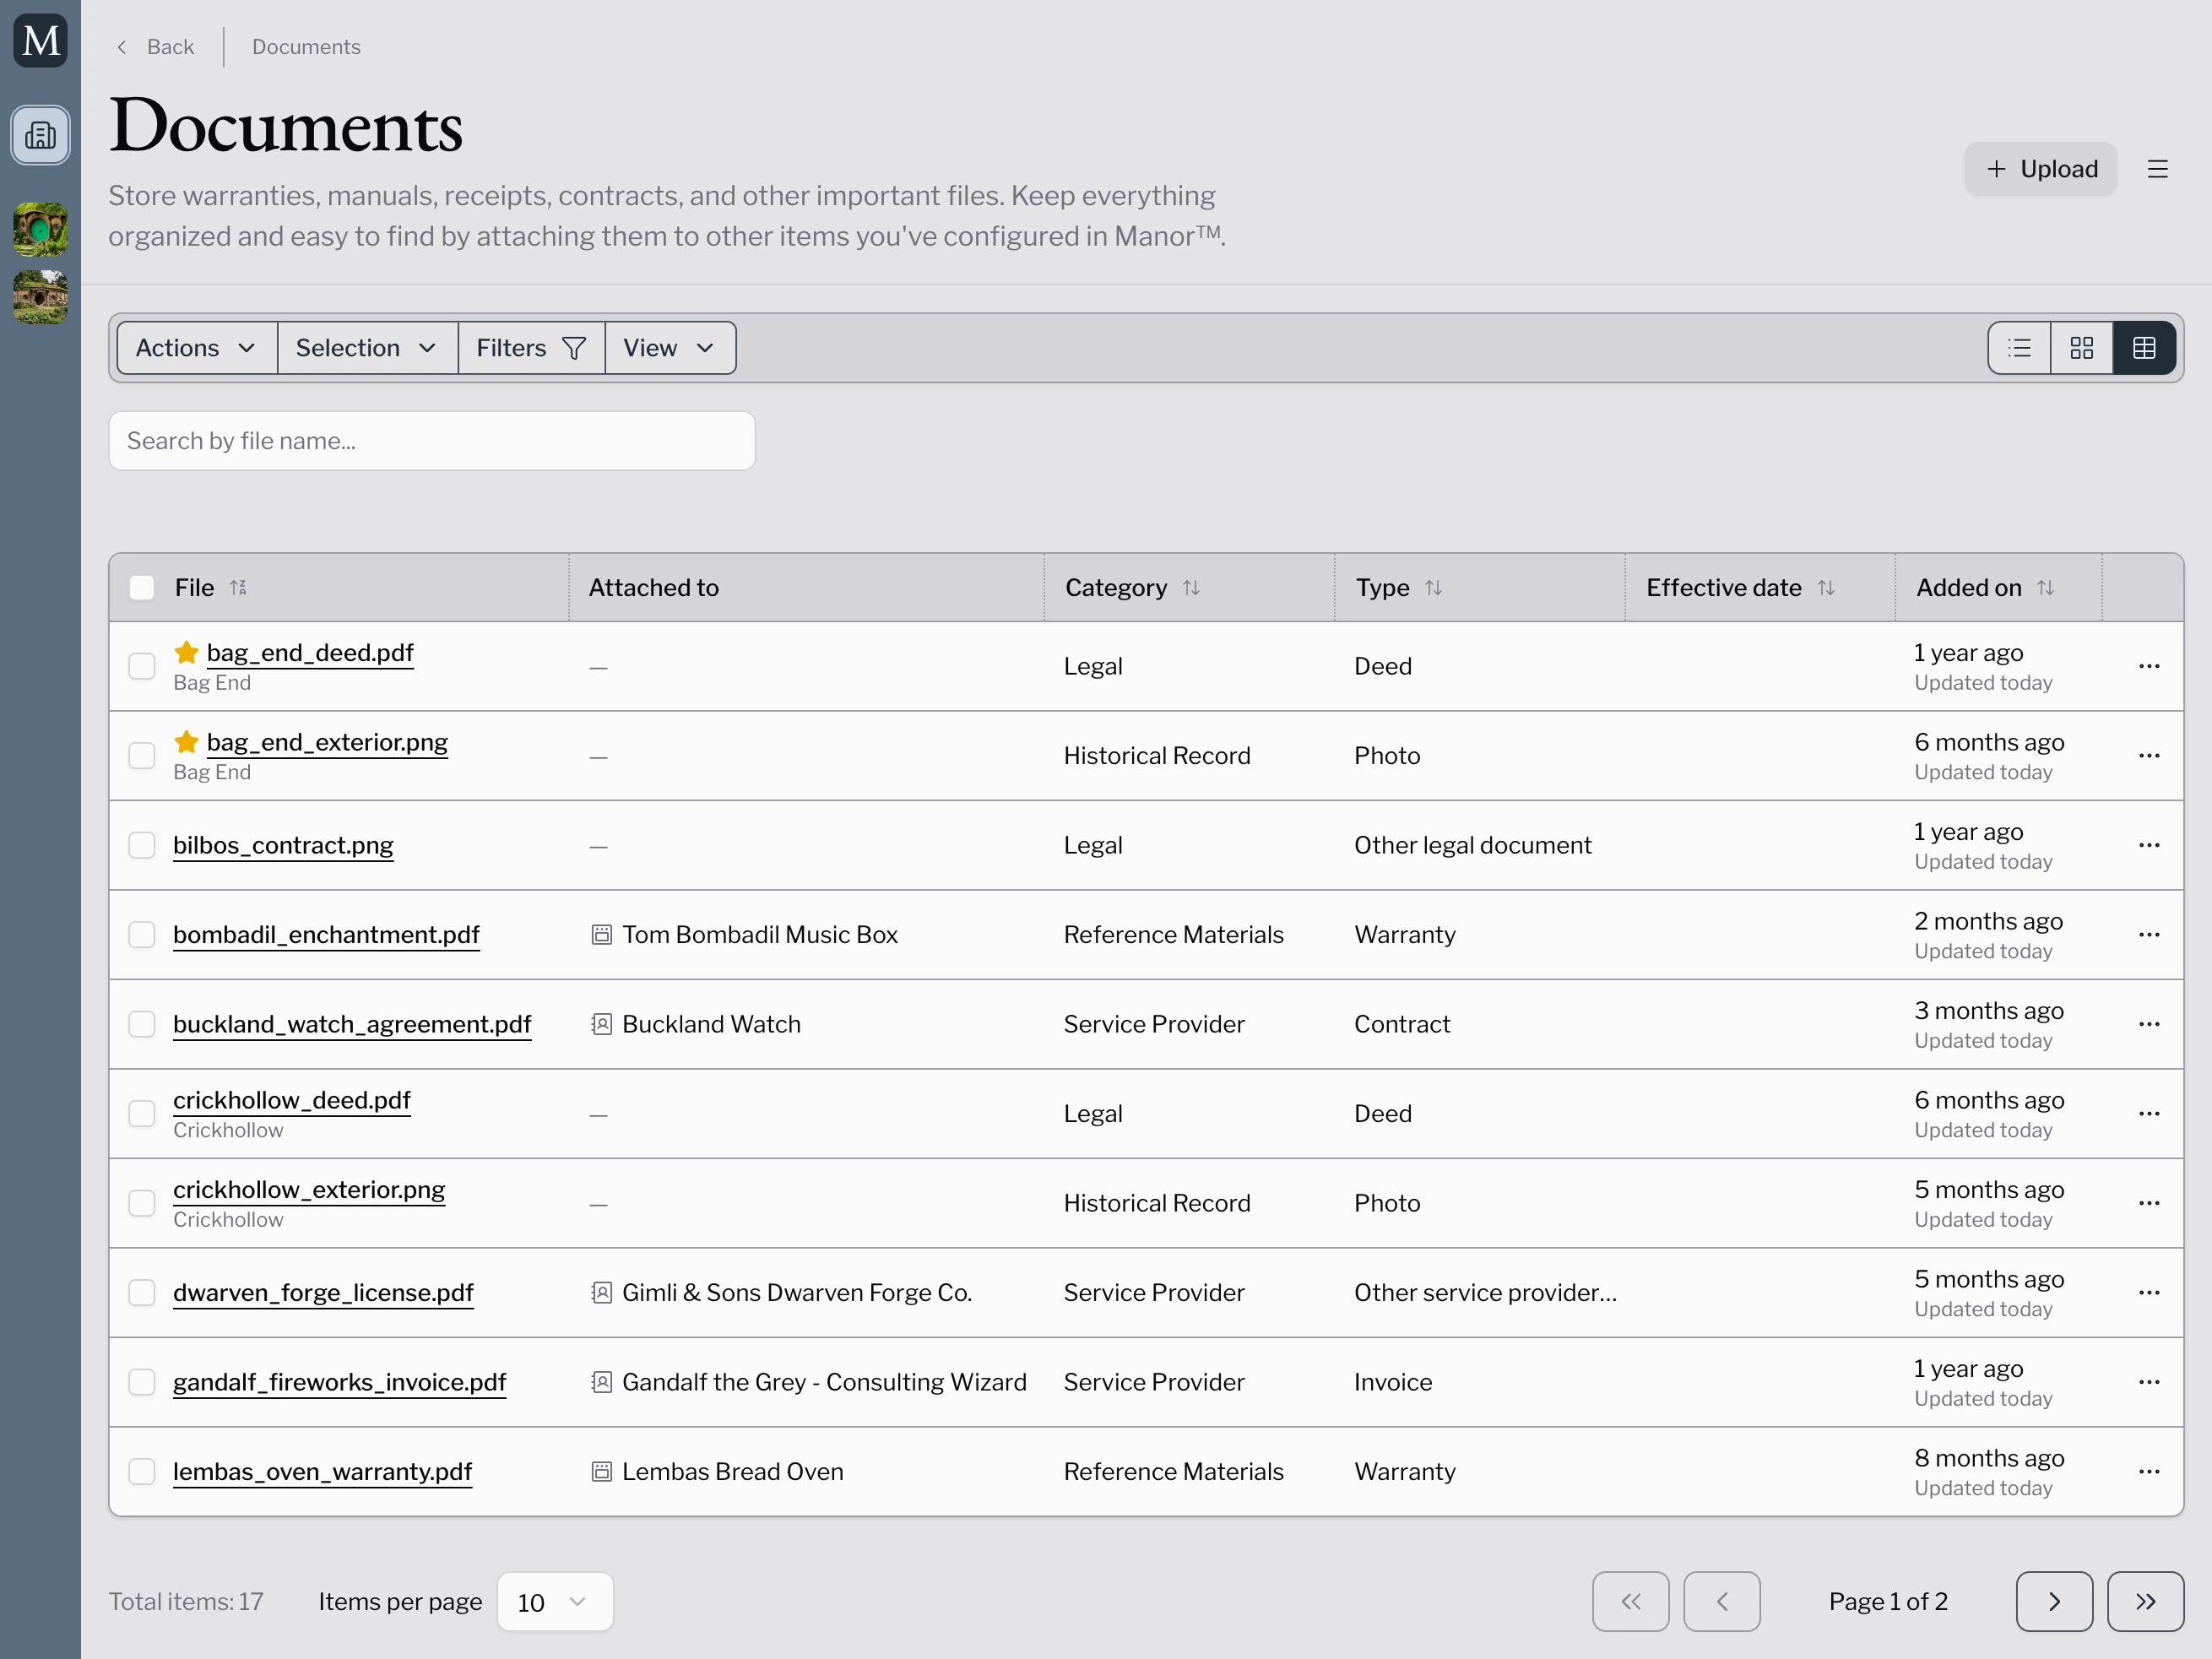
Task: Open the View menu
Action: tap(669, 347)
